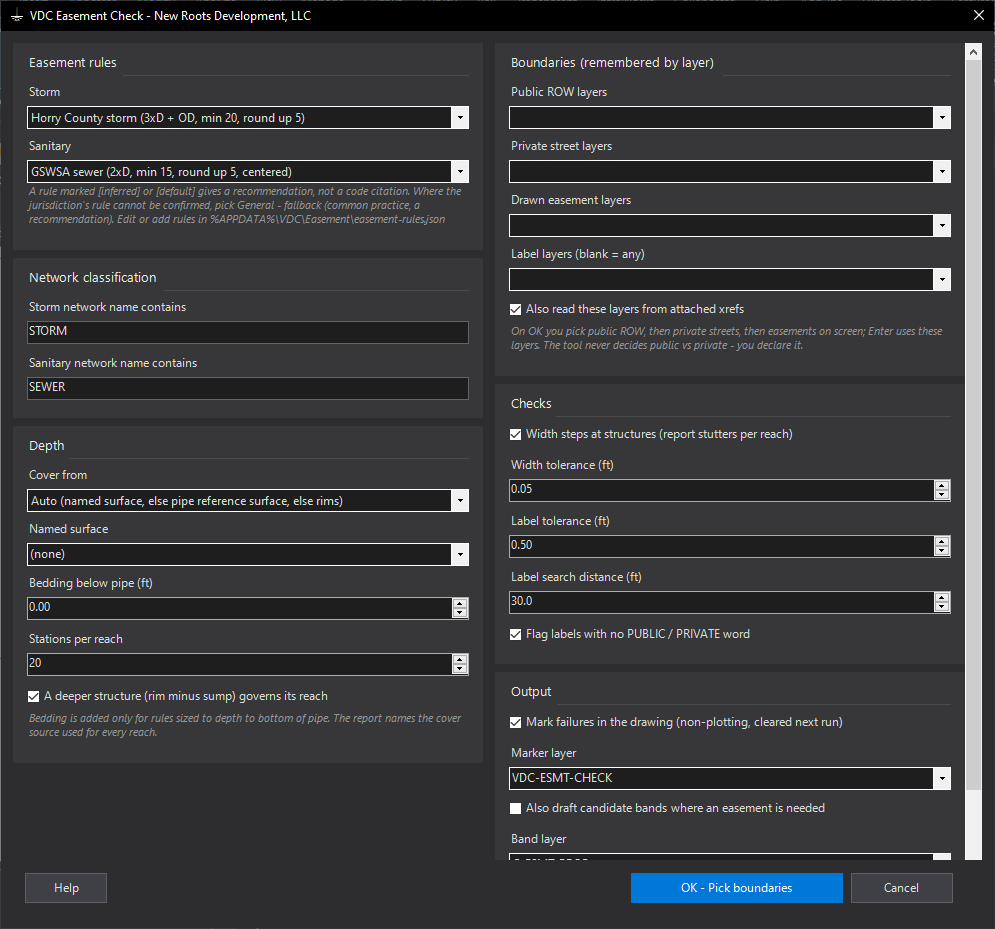Decrease Bedding below pipe with down arrow
Image resolution: width=995 pixels, height=929 pixels.
pos(460,613)
